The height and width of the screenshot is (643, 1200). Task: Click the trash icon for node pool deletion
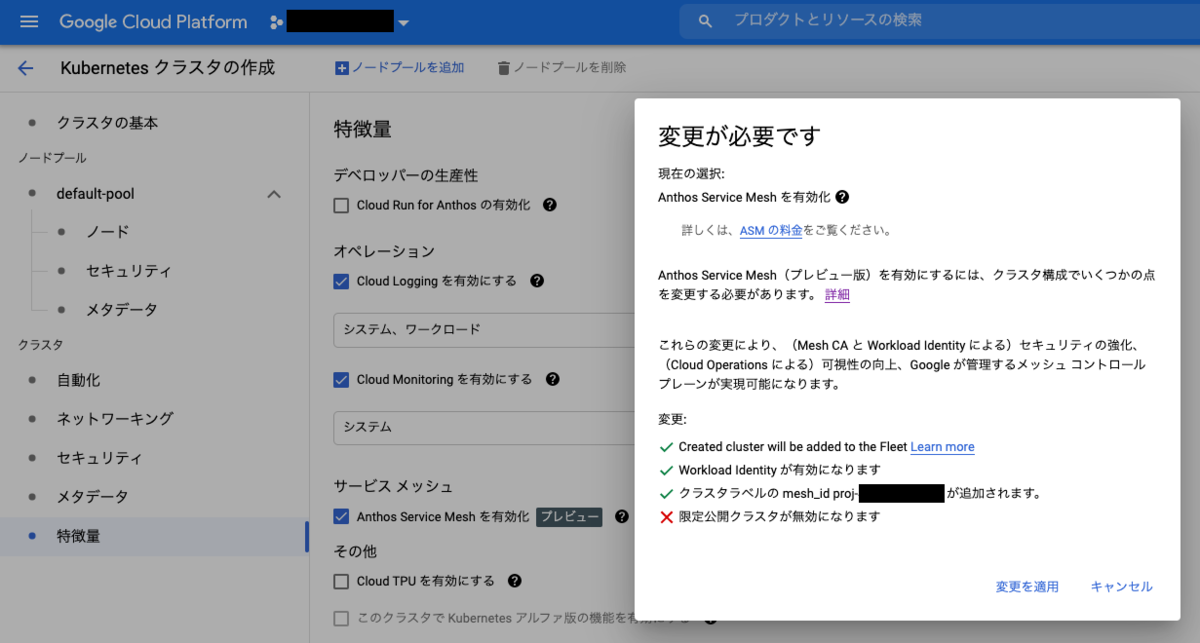point(503,68)
